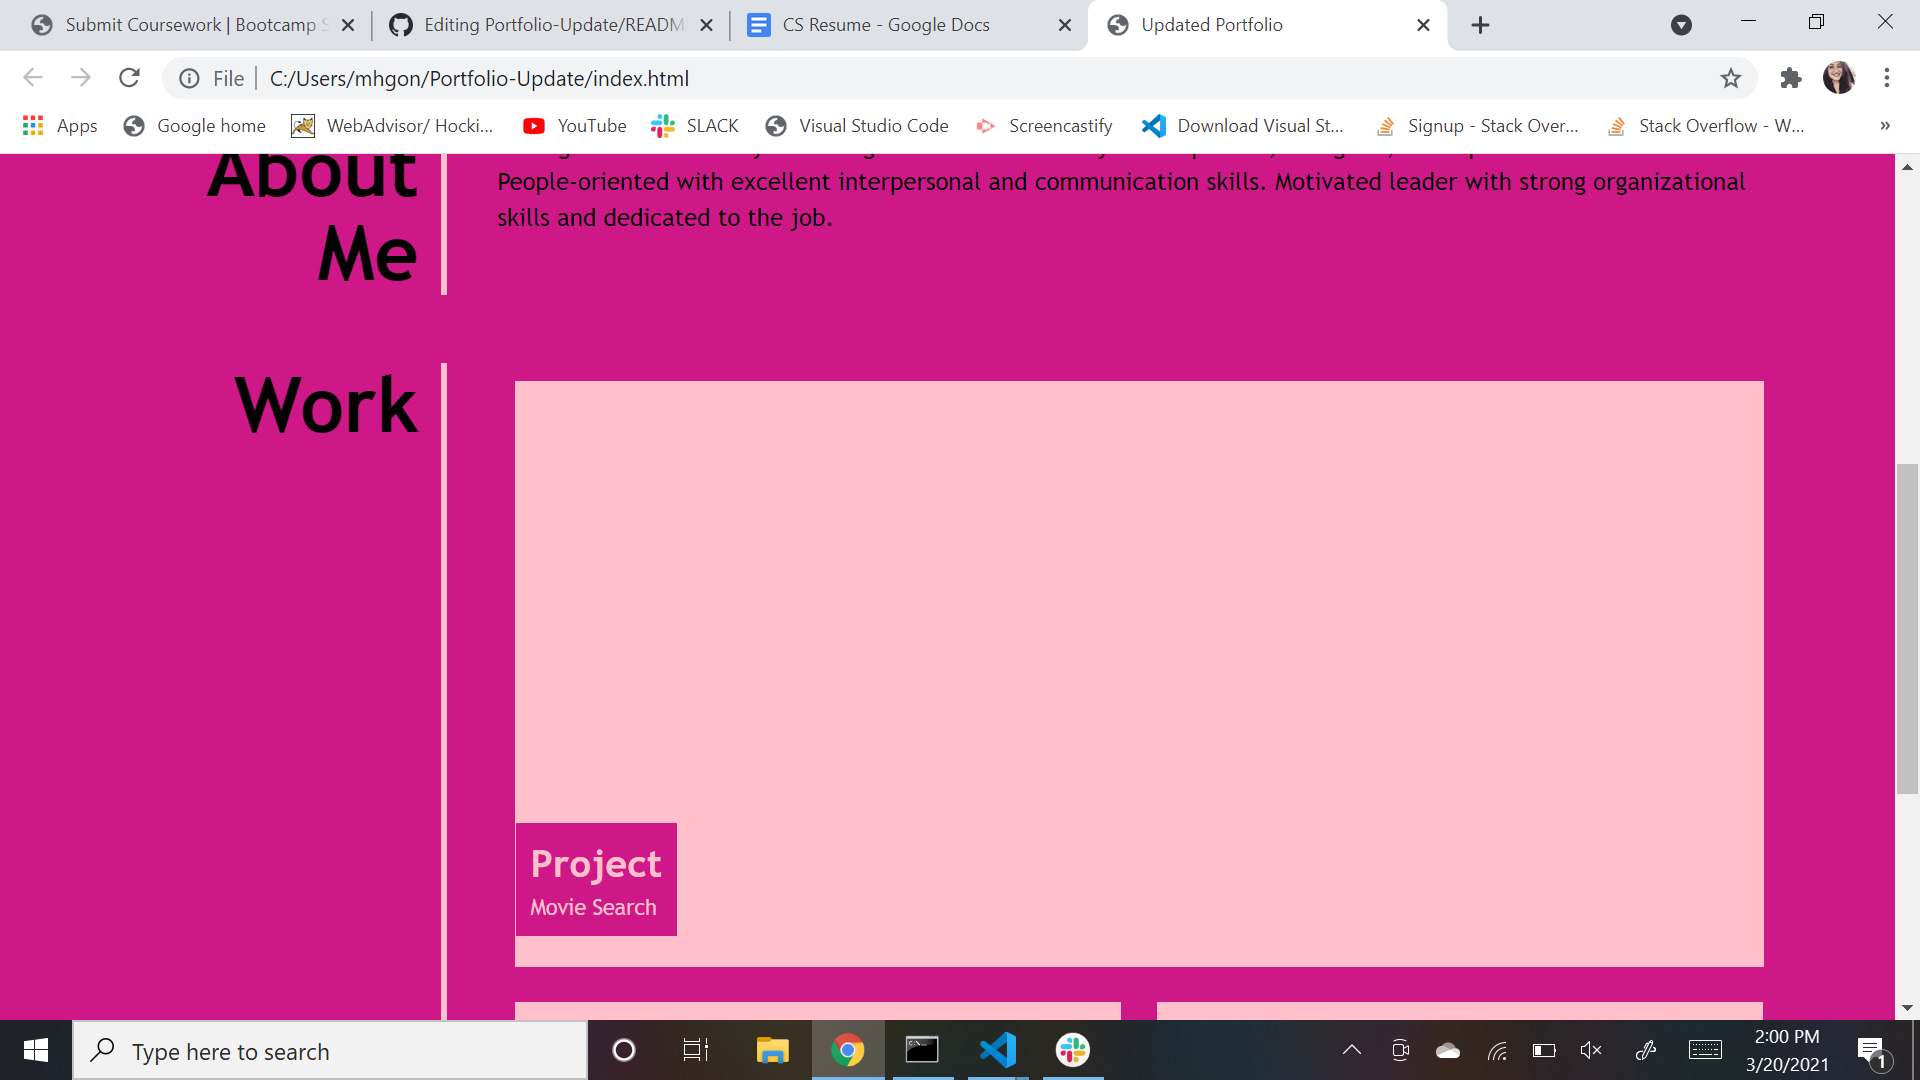This screenshot has width=1920, height=1080.
Task: Open the Apps bookmark
Action: 60,126
